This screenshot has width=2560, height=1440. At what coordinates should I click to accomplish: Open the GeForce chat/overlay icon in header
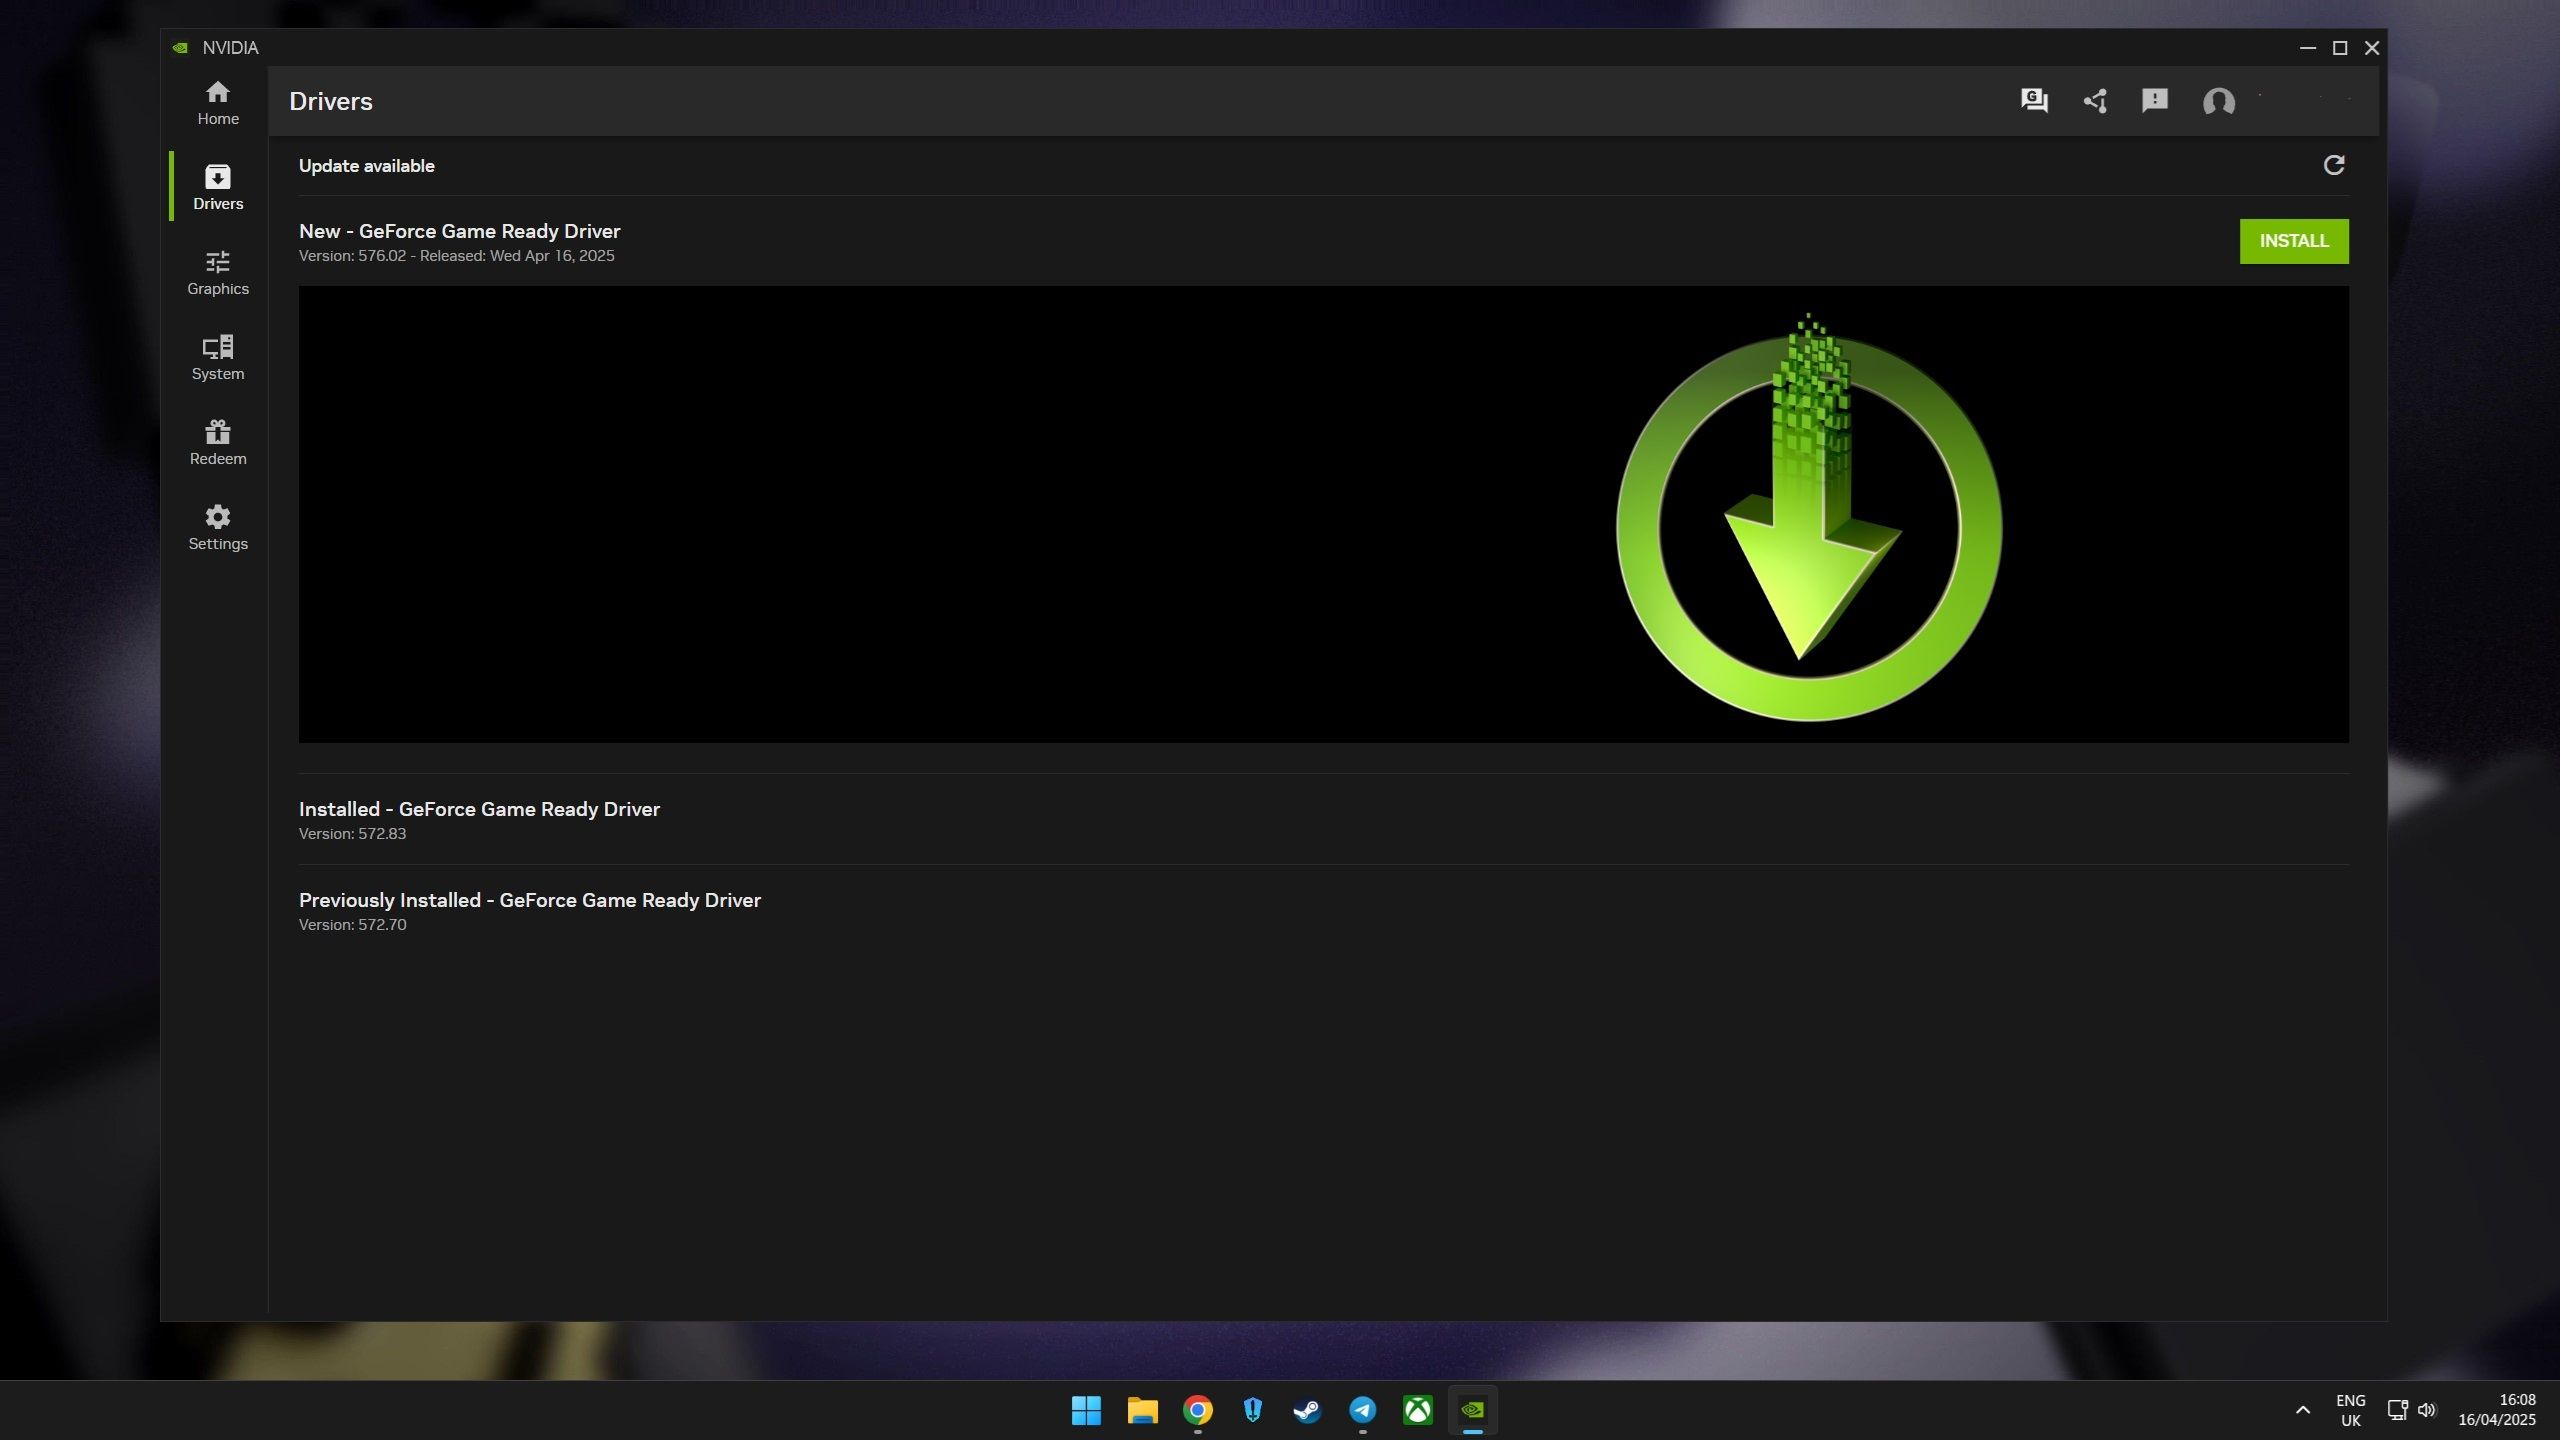point(2034,101)
